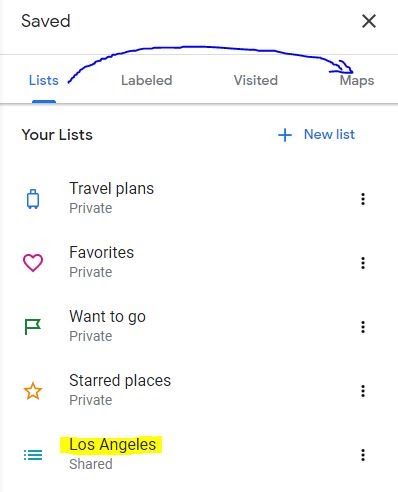Click the green flag Want to go icon
Screen dimensions: 398x492
(33, 327)
